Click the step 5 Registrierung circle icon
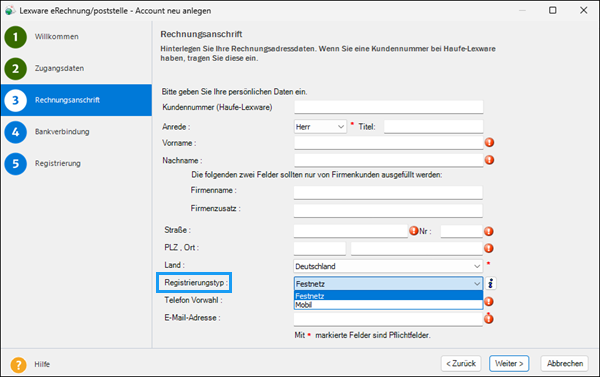Viewport: 600px width, 377px height. (x=15, y=164)
